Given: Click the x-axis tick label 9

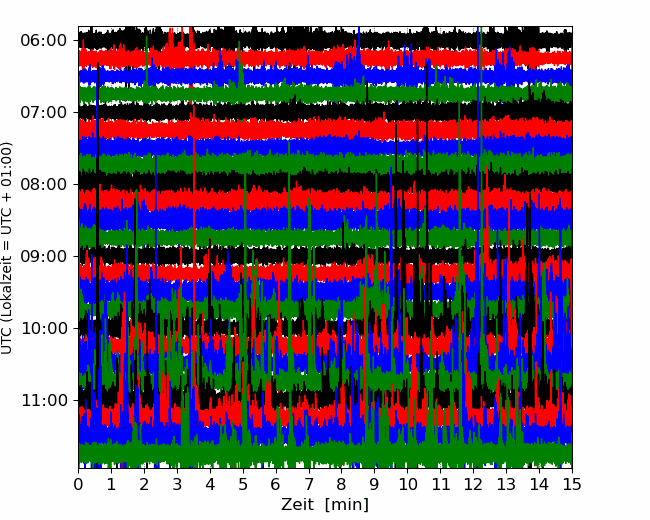Looking at the screenshot, I should point(375,484).
